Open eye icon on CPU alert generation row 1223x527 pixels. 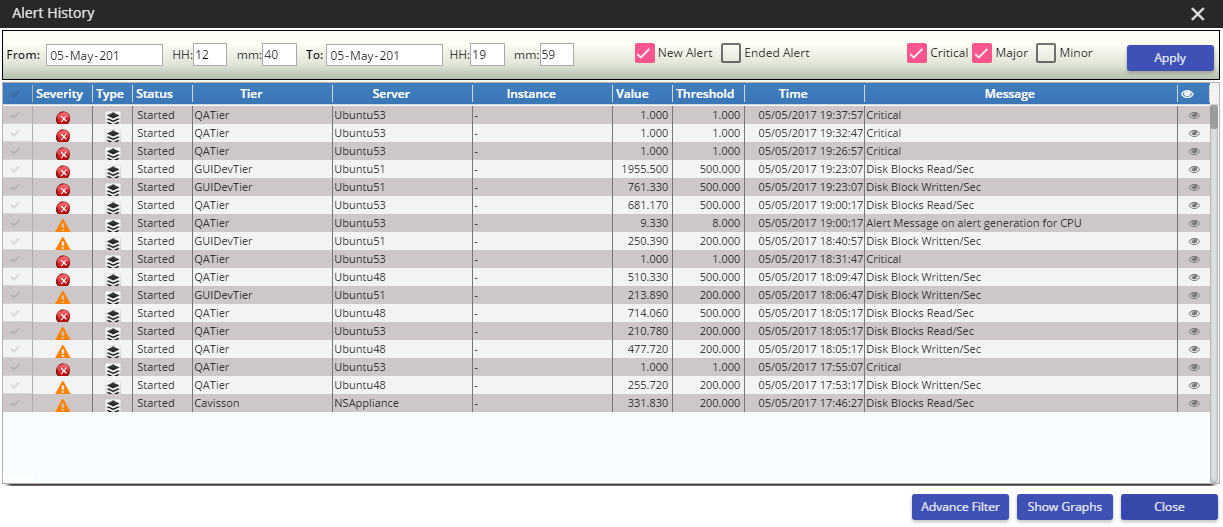1193,224
